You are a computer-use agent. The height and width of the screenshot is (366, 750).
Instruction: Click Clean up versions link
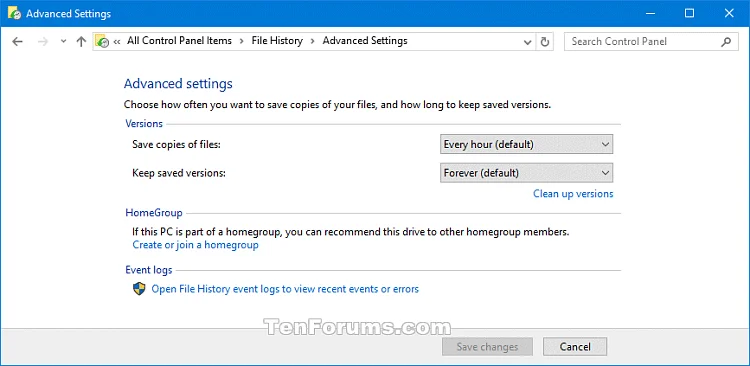(573, 194)
